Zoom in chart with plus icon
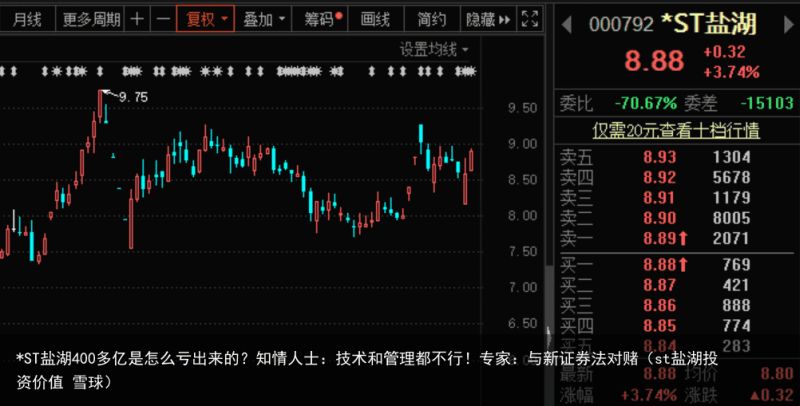800x406 pixels. tap(137, 20)
